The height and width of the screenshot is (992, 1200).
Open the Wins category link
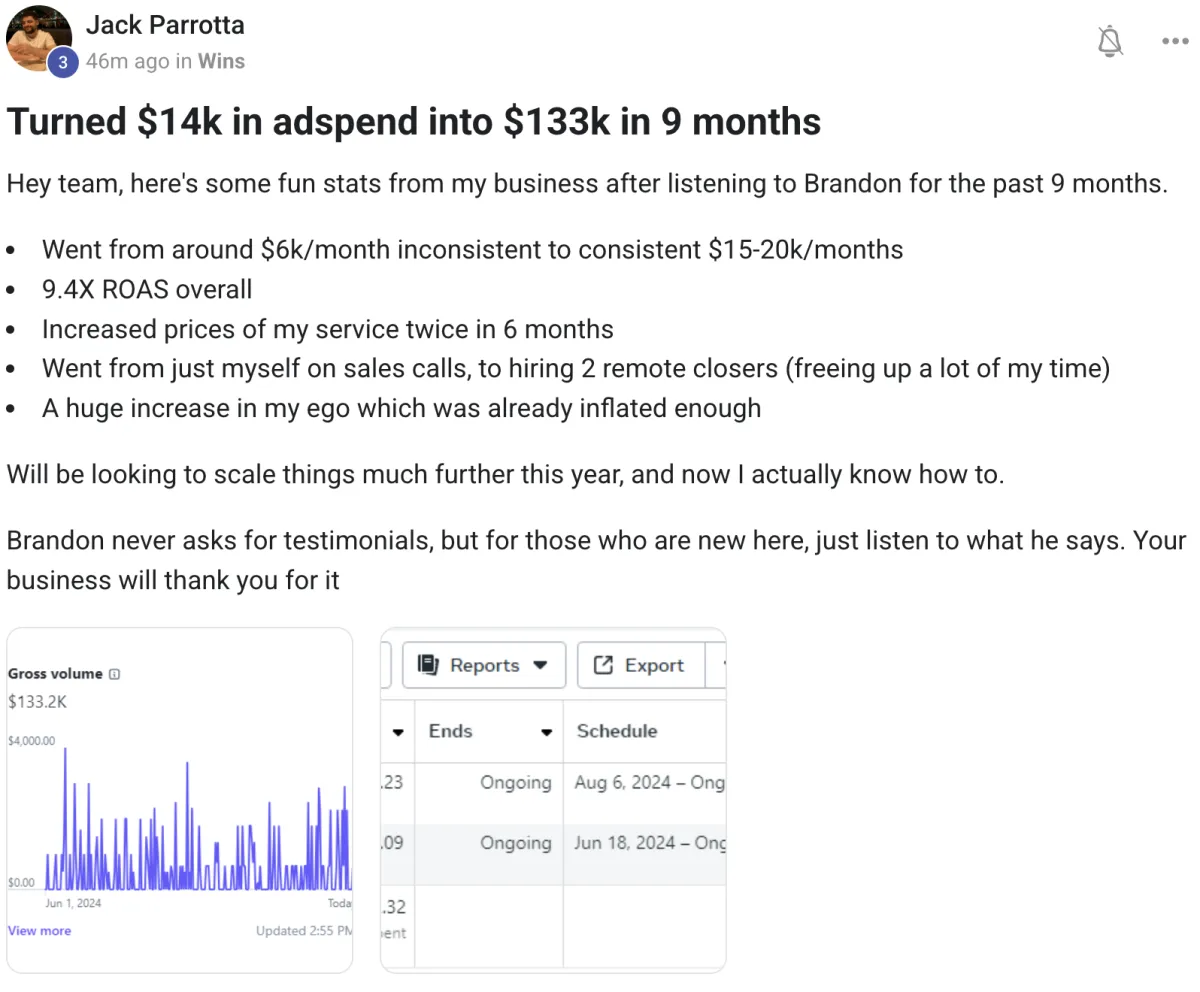[221, 61]
